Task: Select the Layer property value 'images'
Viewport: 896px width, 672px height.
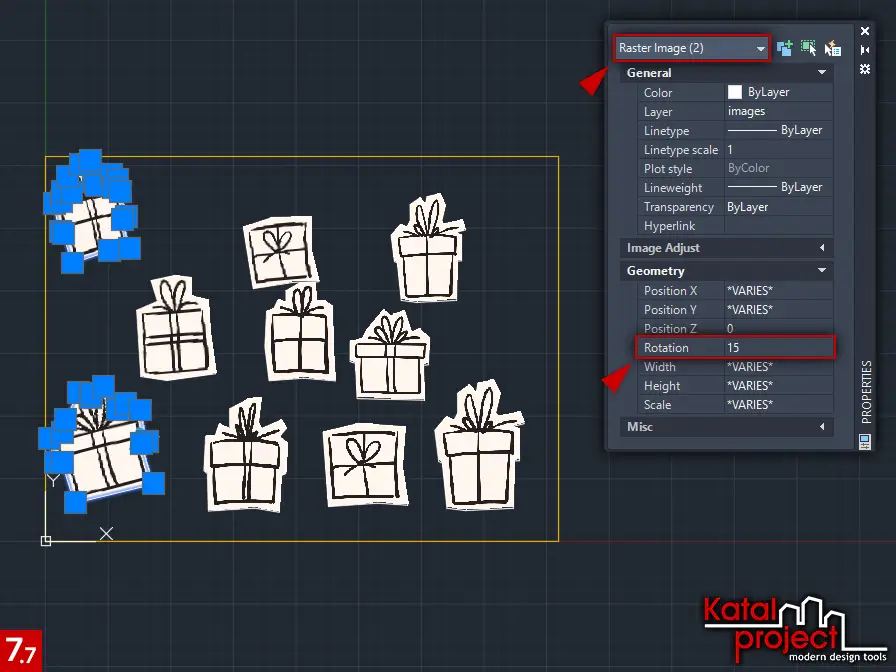Action: [x=778, y=112]
